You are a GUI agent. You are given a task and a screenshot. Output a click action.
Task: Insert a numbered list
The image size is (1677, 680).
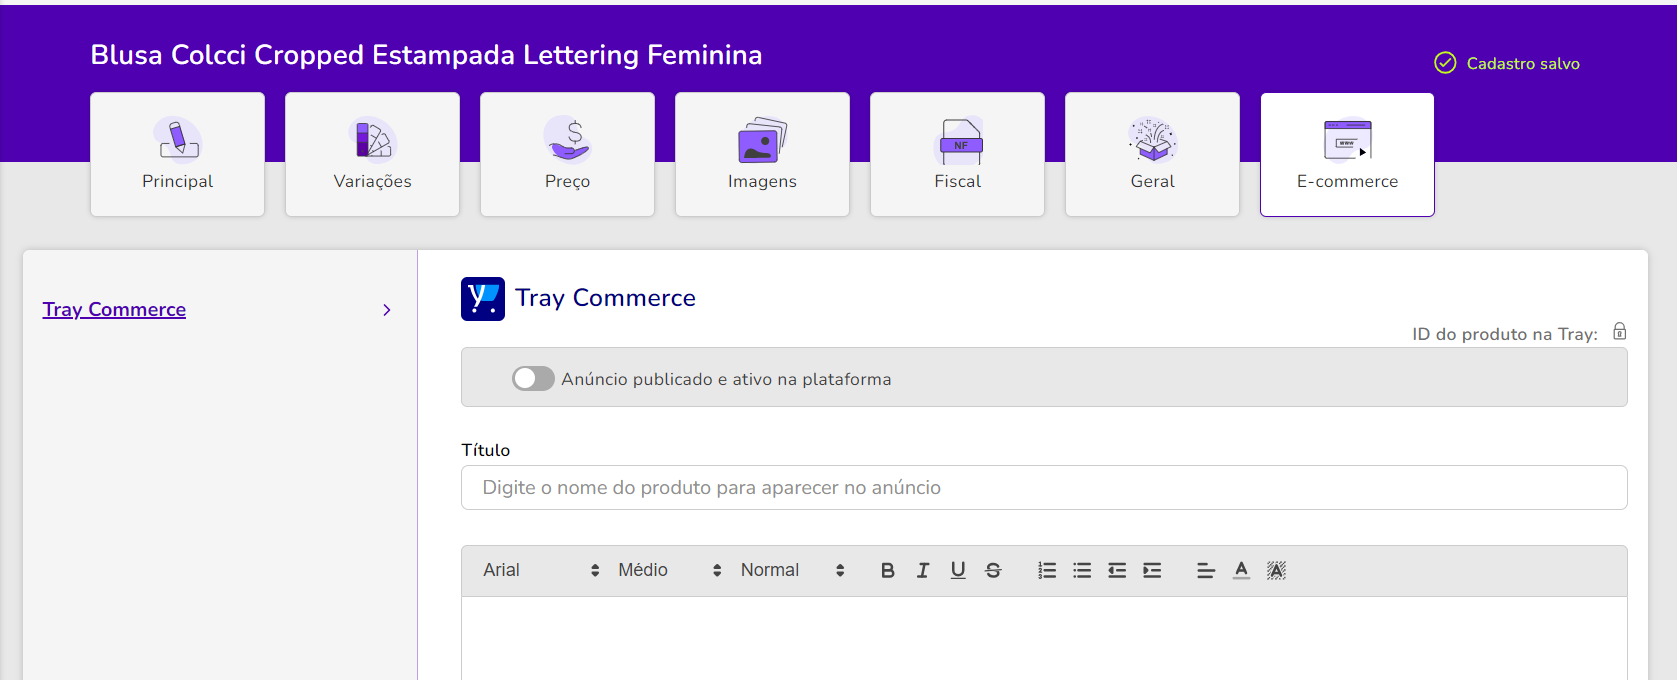point(1047,570)
